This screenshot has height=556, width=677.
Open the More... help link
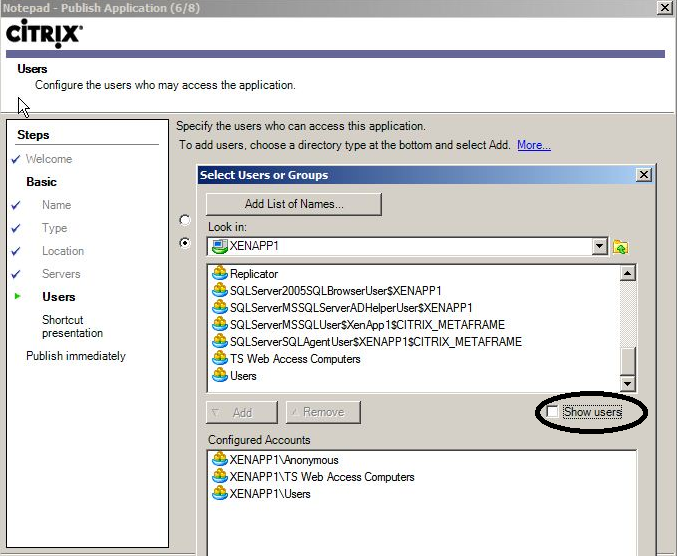coord(534,145)
